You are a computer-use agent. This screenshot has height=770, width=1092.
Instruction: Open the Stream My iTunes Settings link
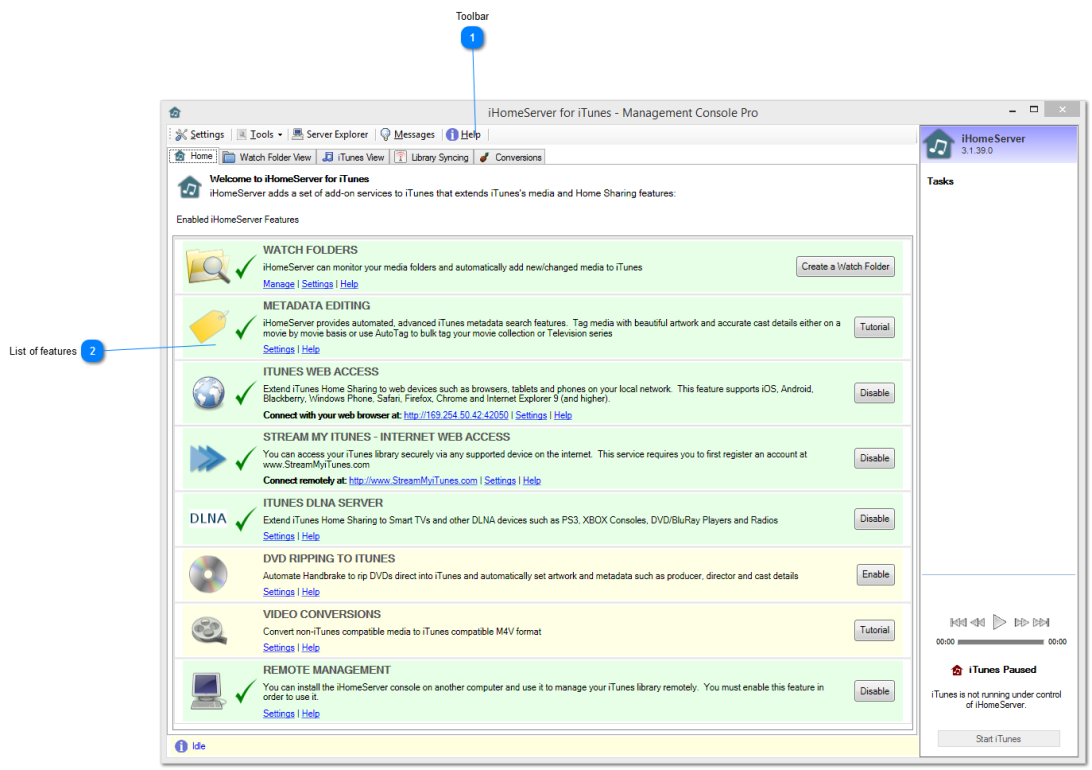pyautogui.click(x=500, y=480)
